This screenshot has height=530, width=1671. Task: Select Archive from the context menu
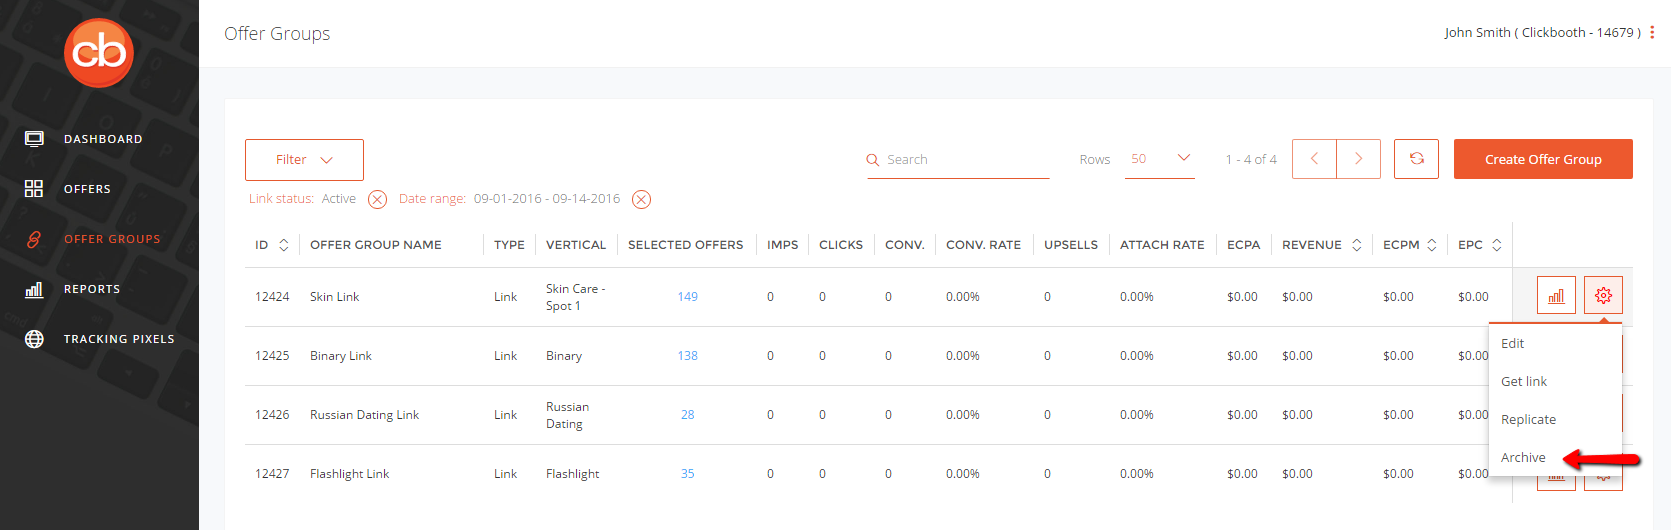(x=1523, y=458)
